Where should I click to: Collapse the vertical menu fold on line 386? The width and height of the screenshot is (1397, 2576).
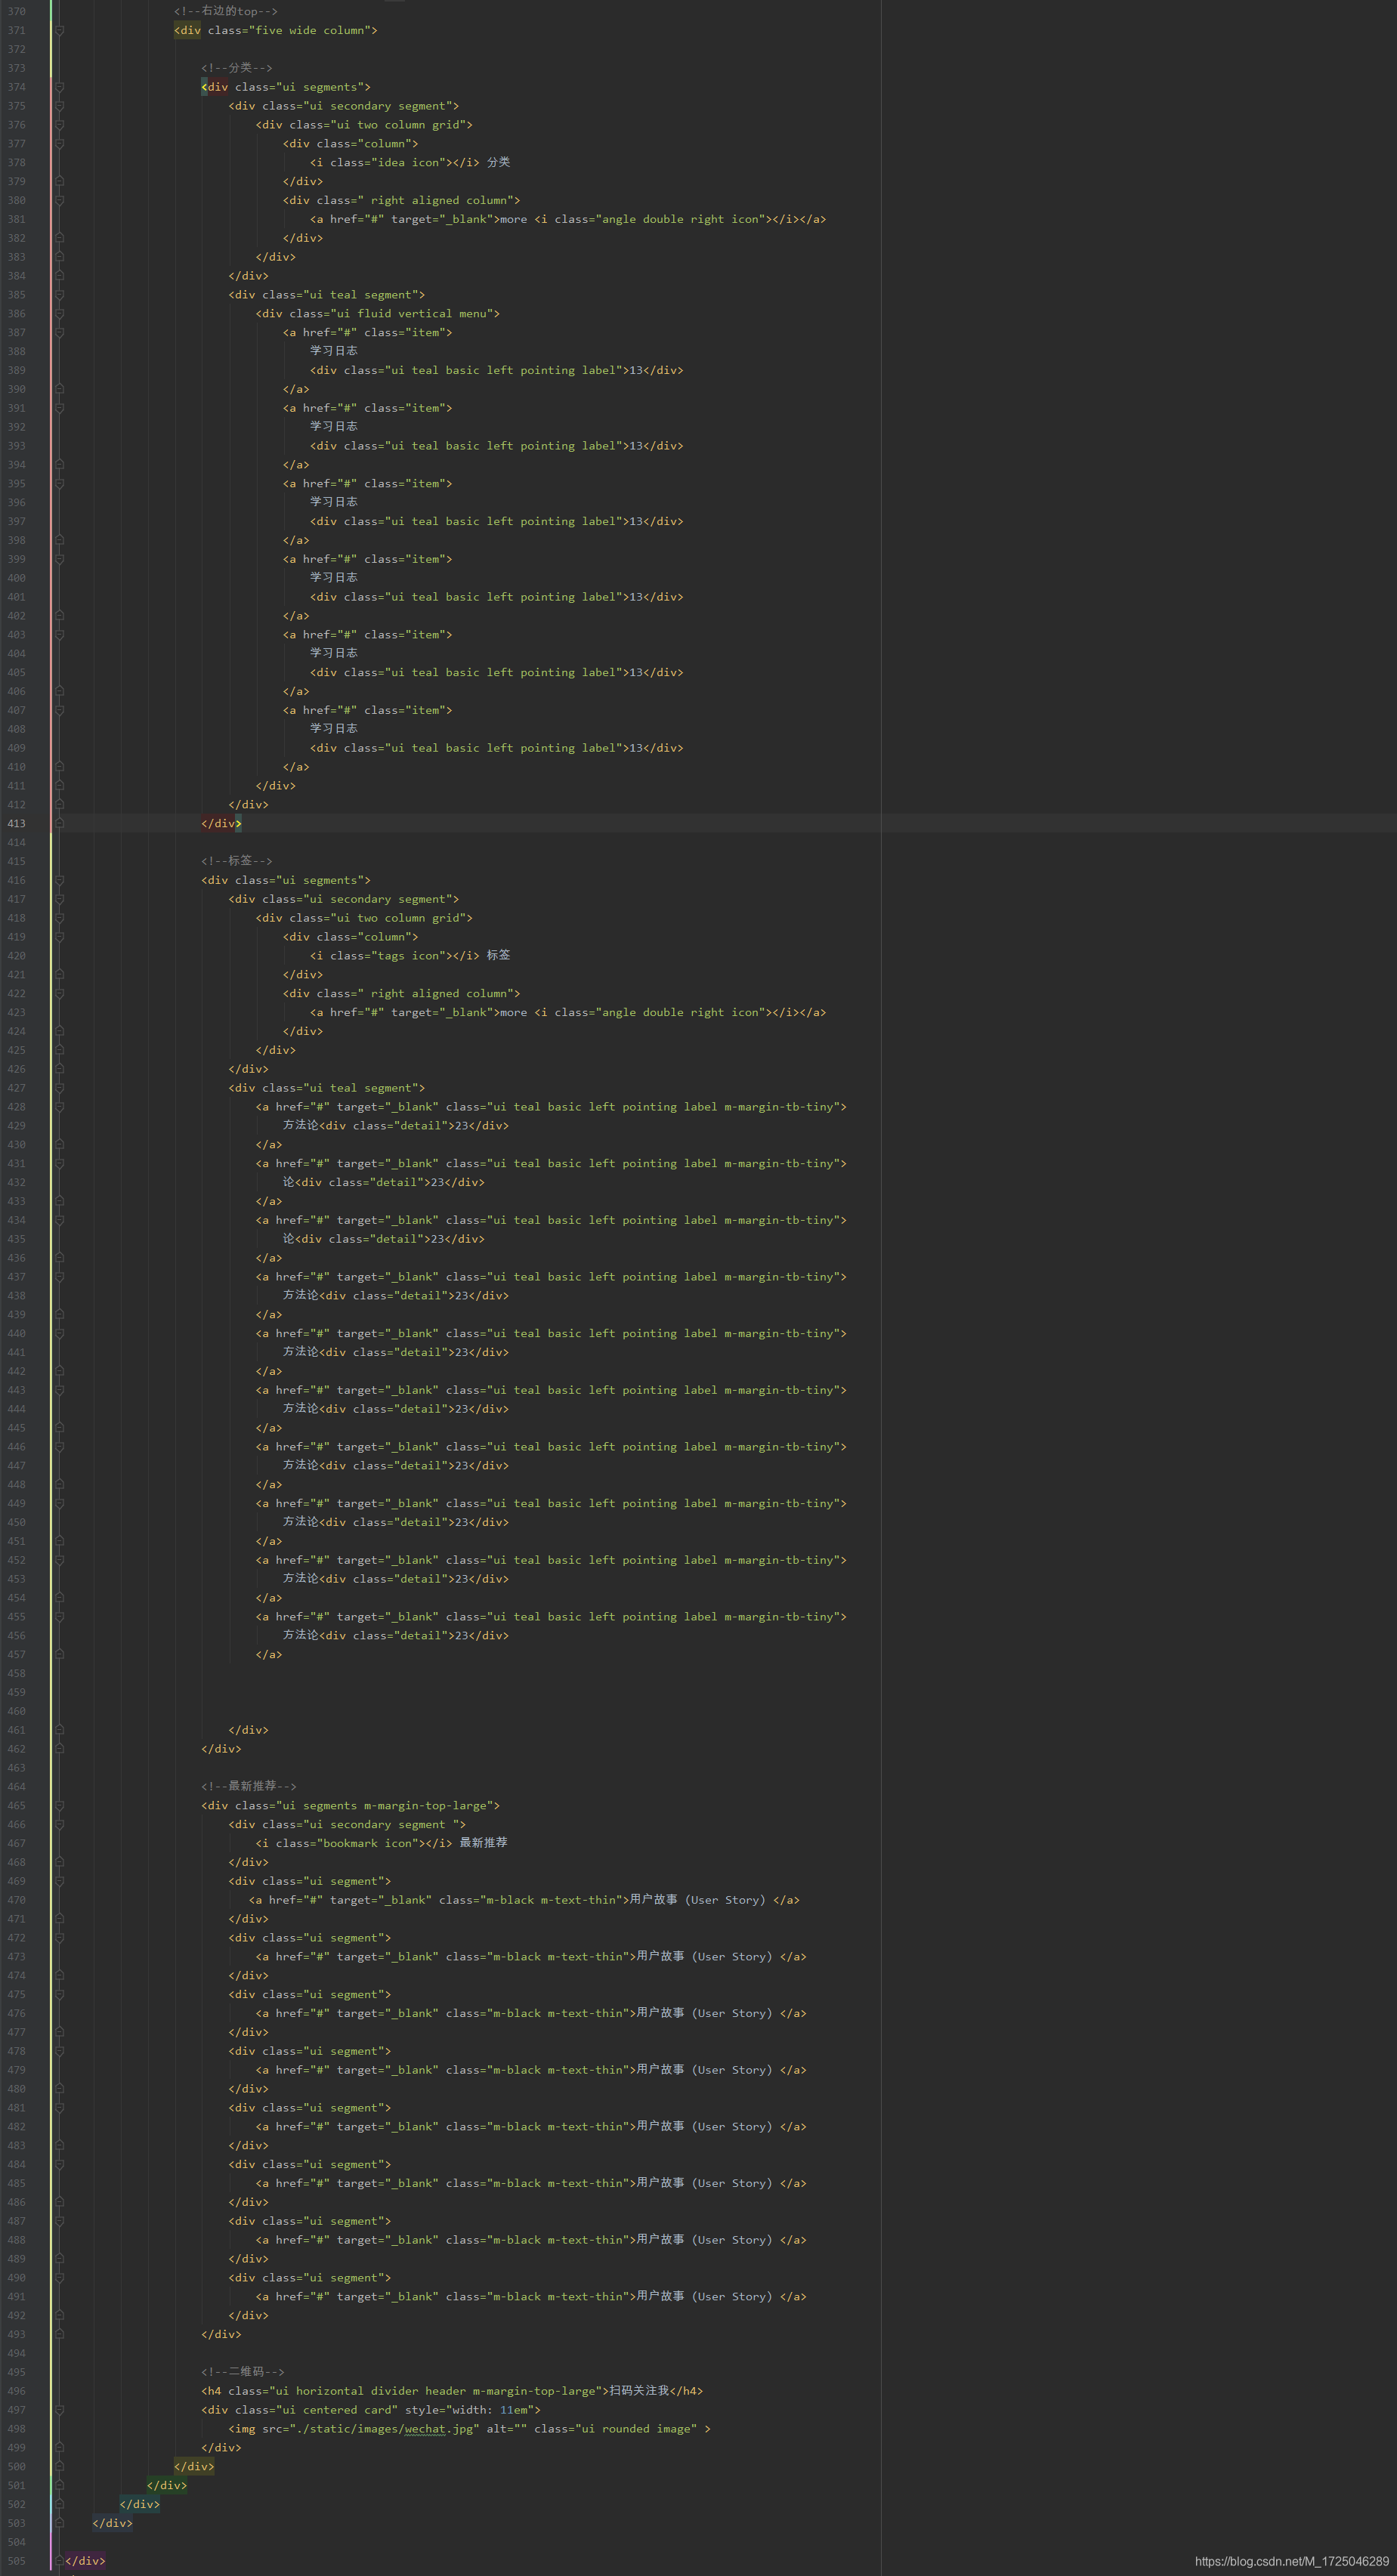coord(59,314)
